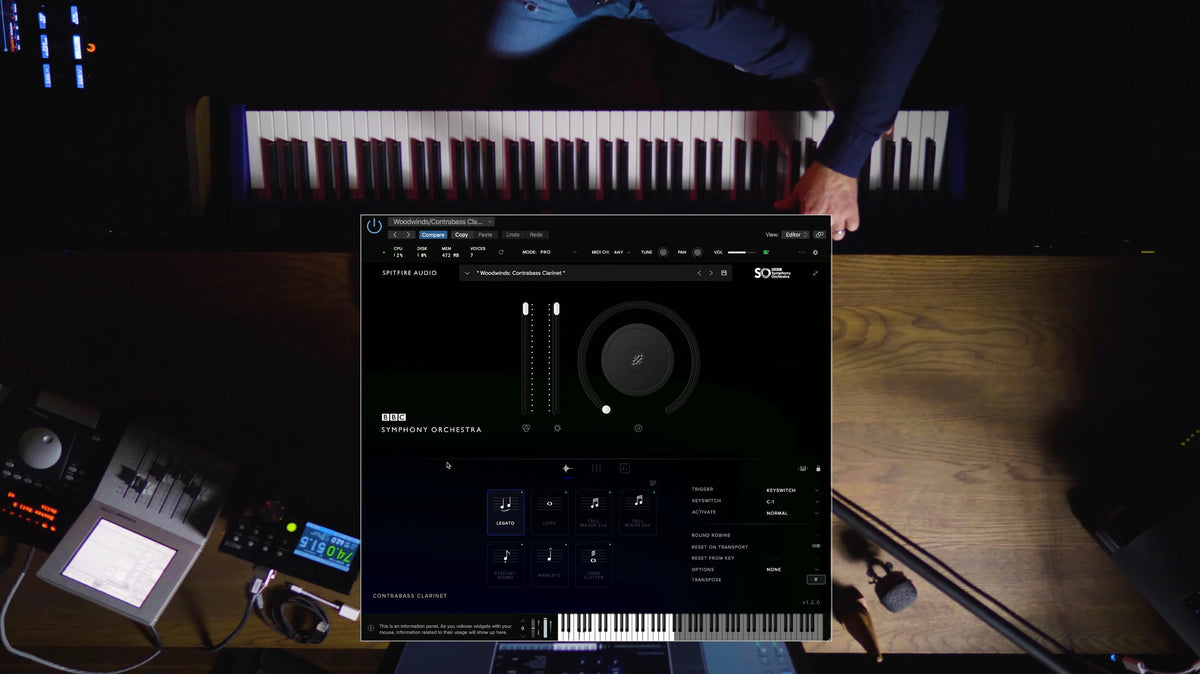Choose the Trill Major 2nd articulation
This screenshot has width=1200, height=674.
pyautogui.click(x=594, y=511)
